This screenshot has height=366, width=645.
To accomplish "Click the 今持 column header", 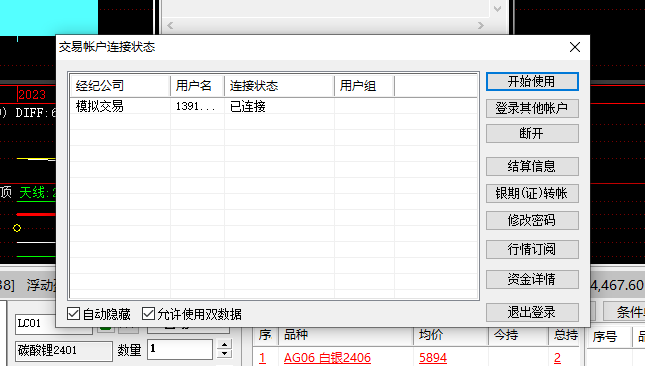I will coord(518,335).
